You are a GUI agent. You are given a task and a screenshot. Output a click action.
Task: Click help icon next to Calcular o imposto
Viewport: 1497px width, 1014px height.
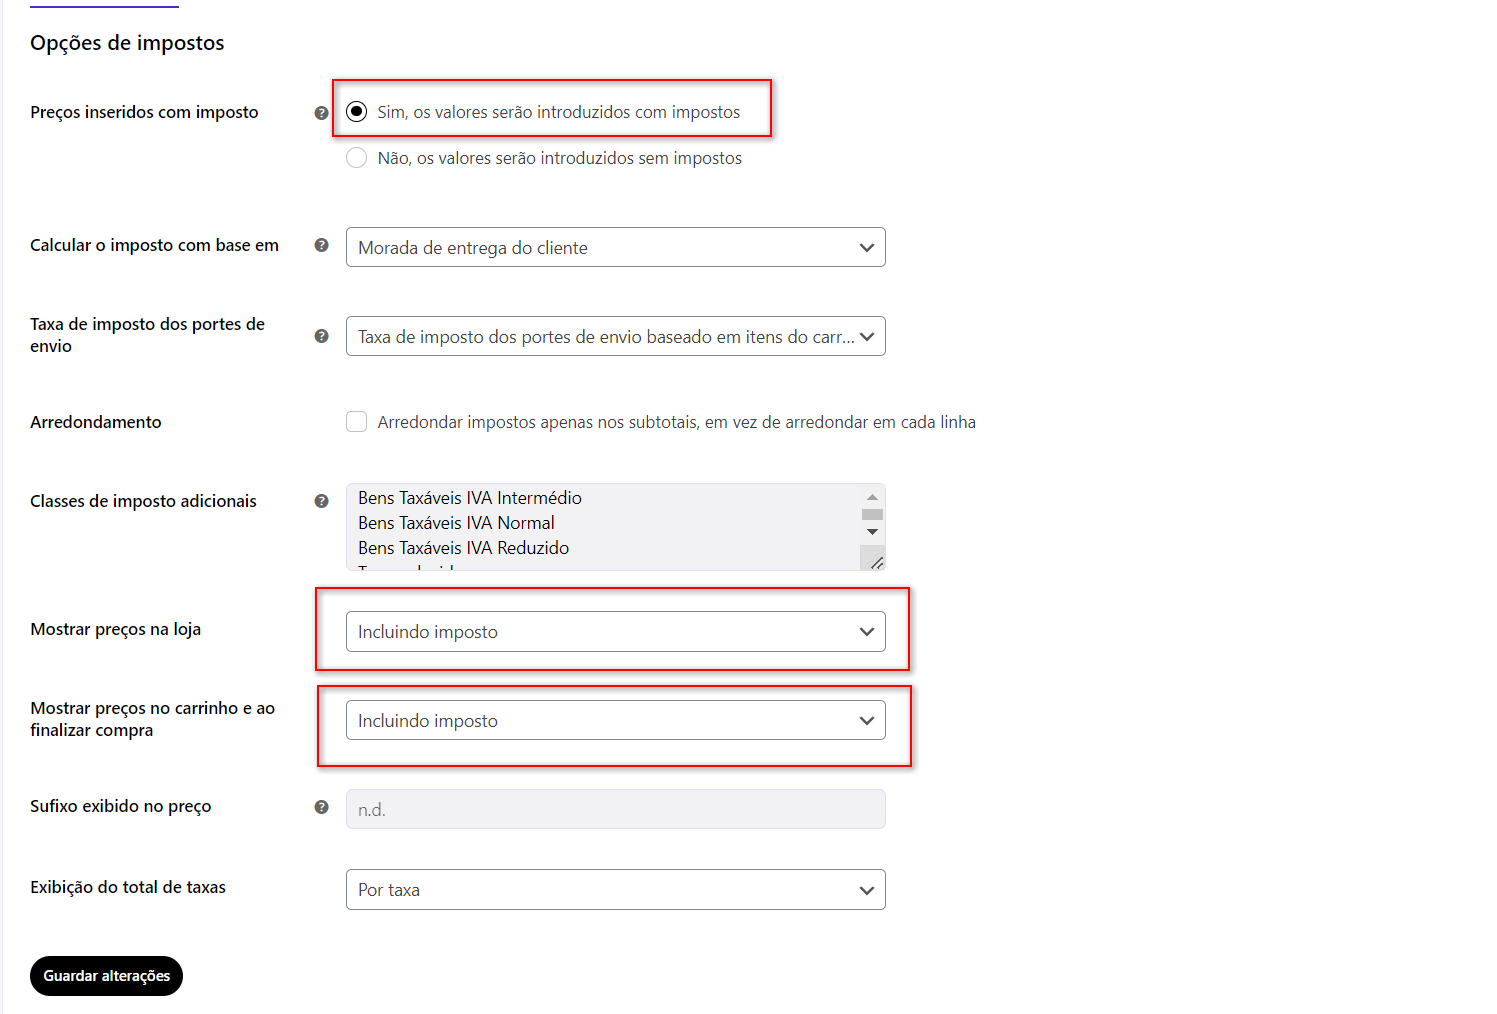[321, 245]
